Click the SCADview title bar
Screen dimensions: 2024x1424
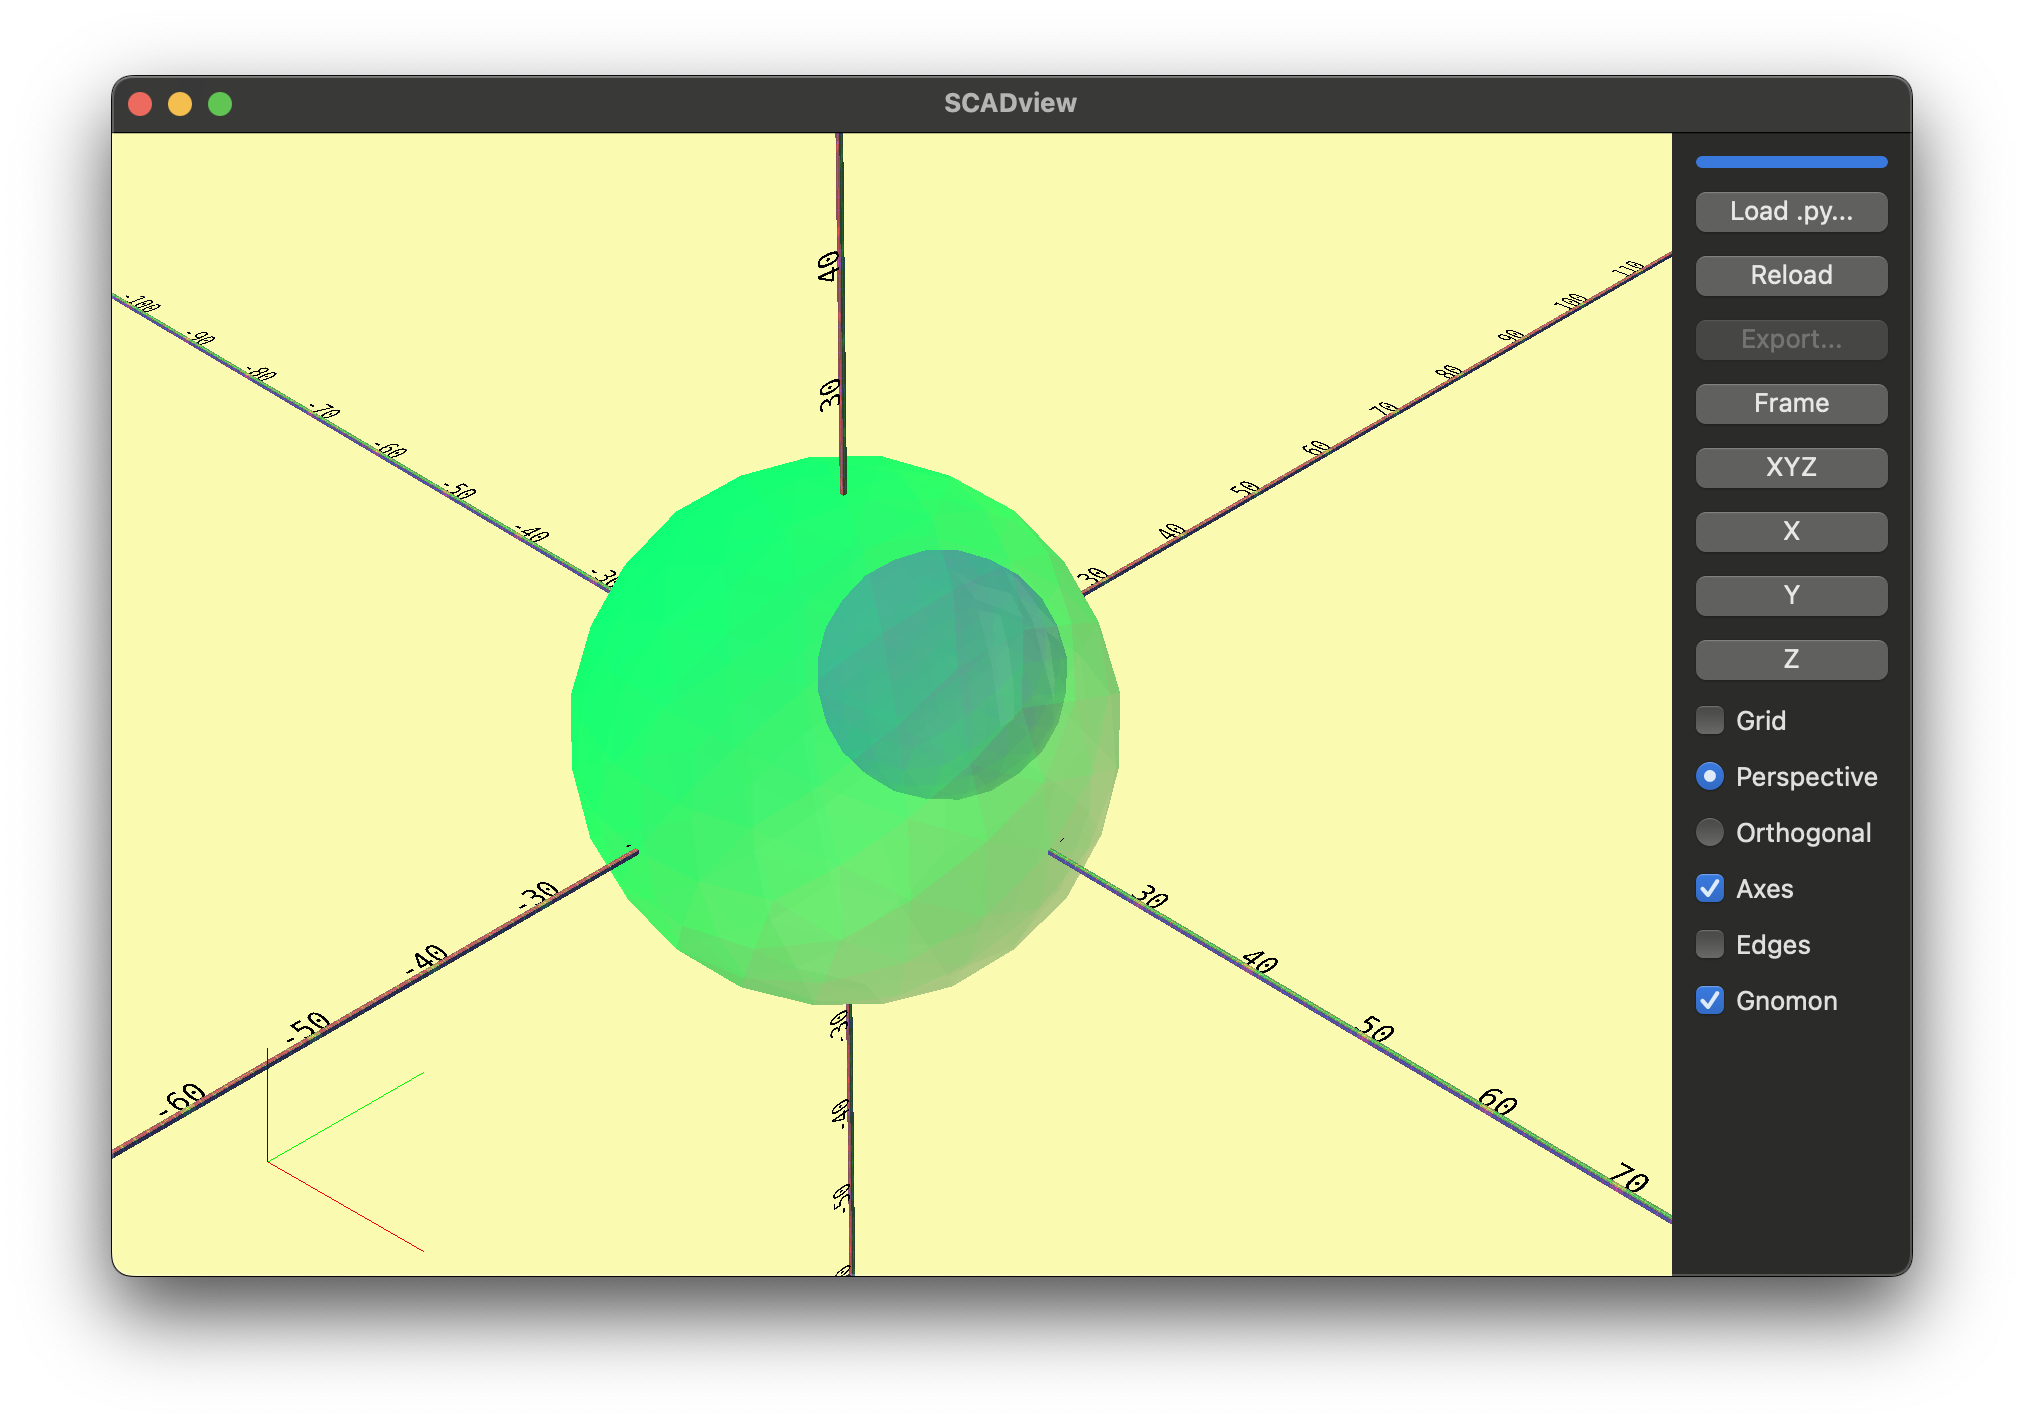pos(1010,102)
